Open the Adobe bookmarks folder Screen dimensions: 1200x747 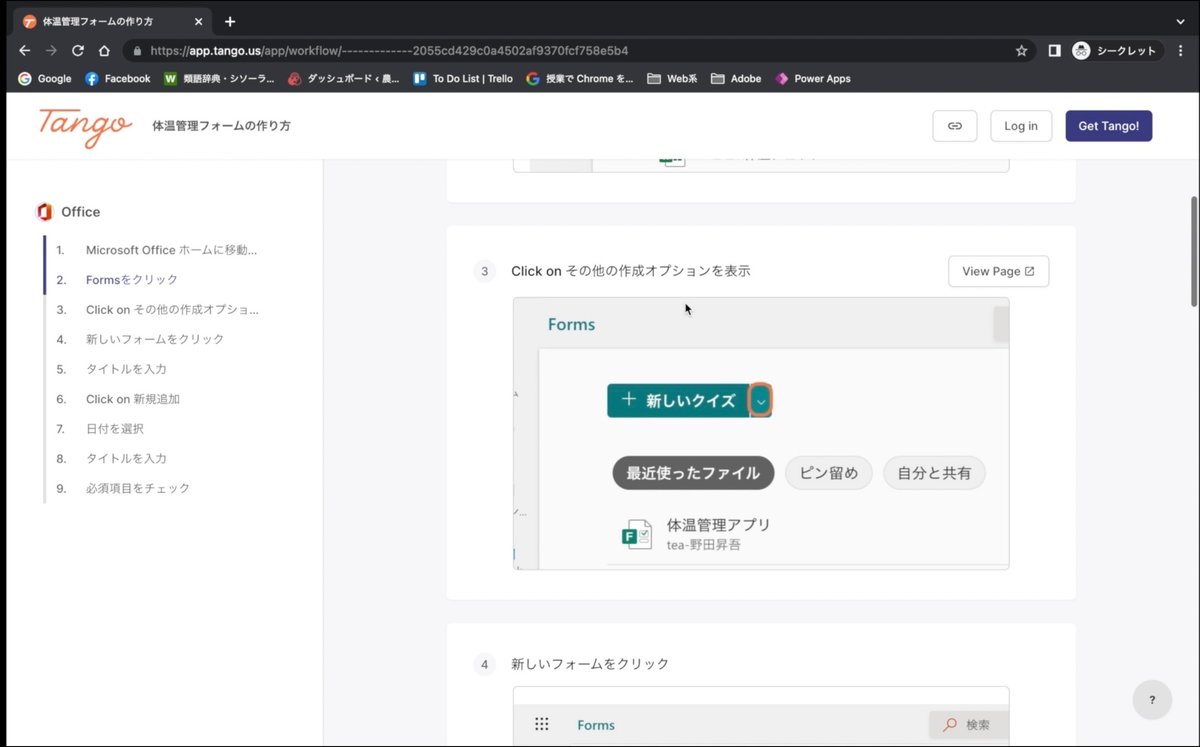736,78
